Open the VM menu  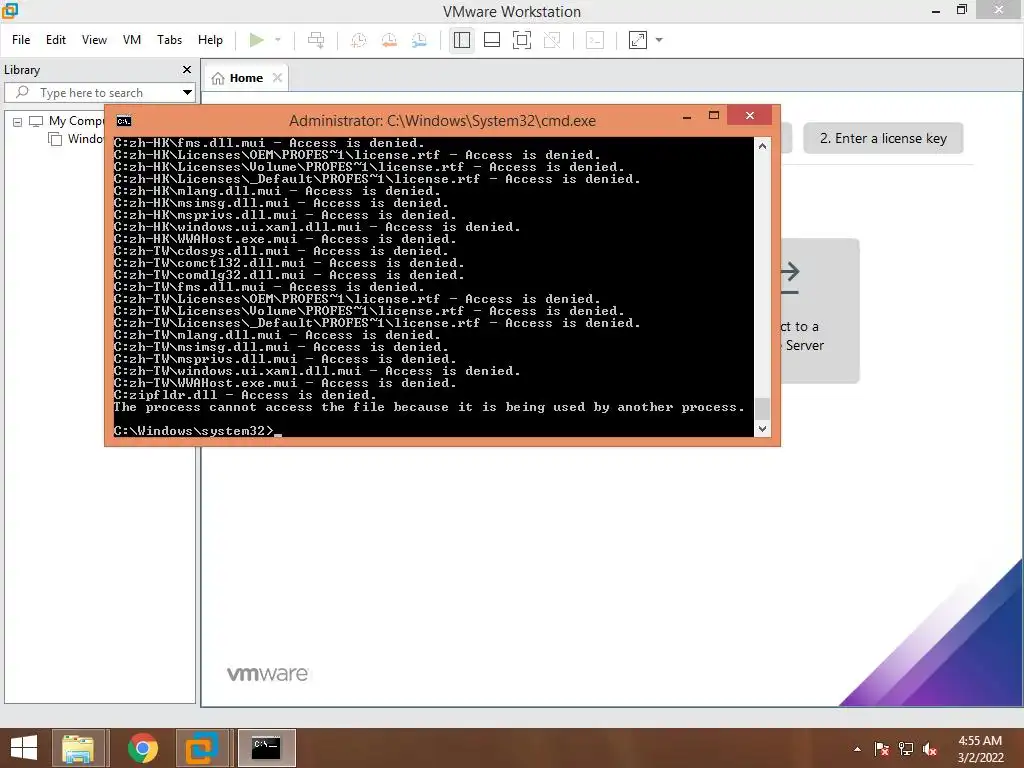132,40
